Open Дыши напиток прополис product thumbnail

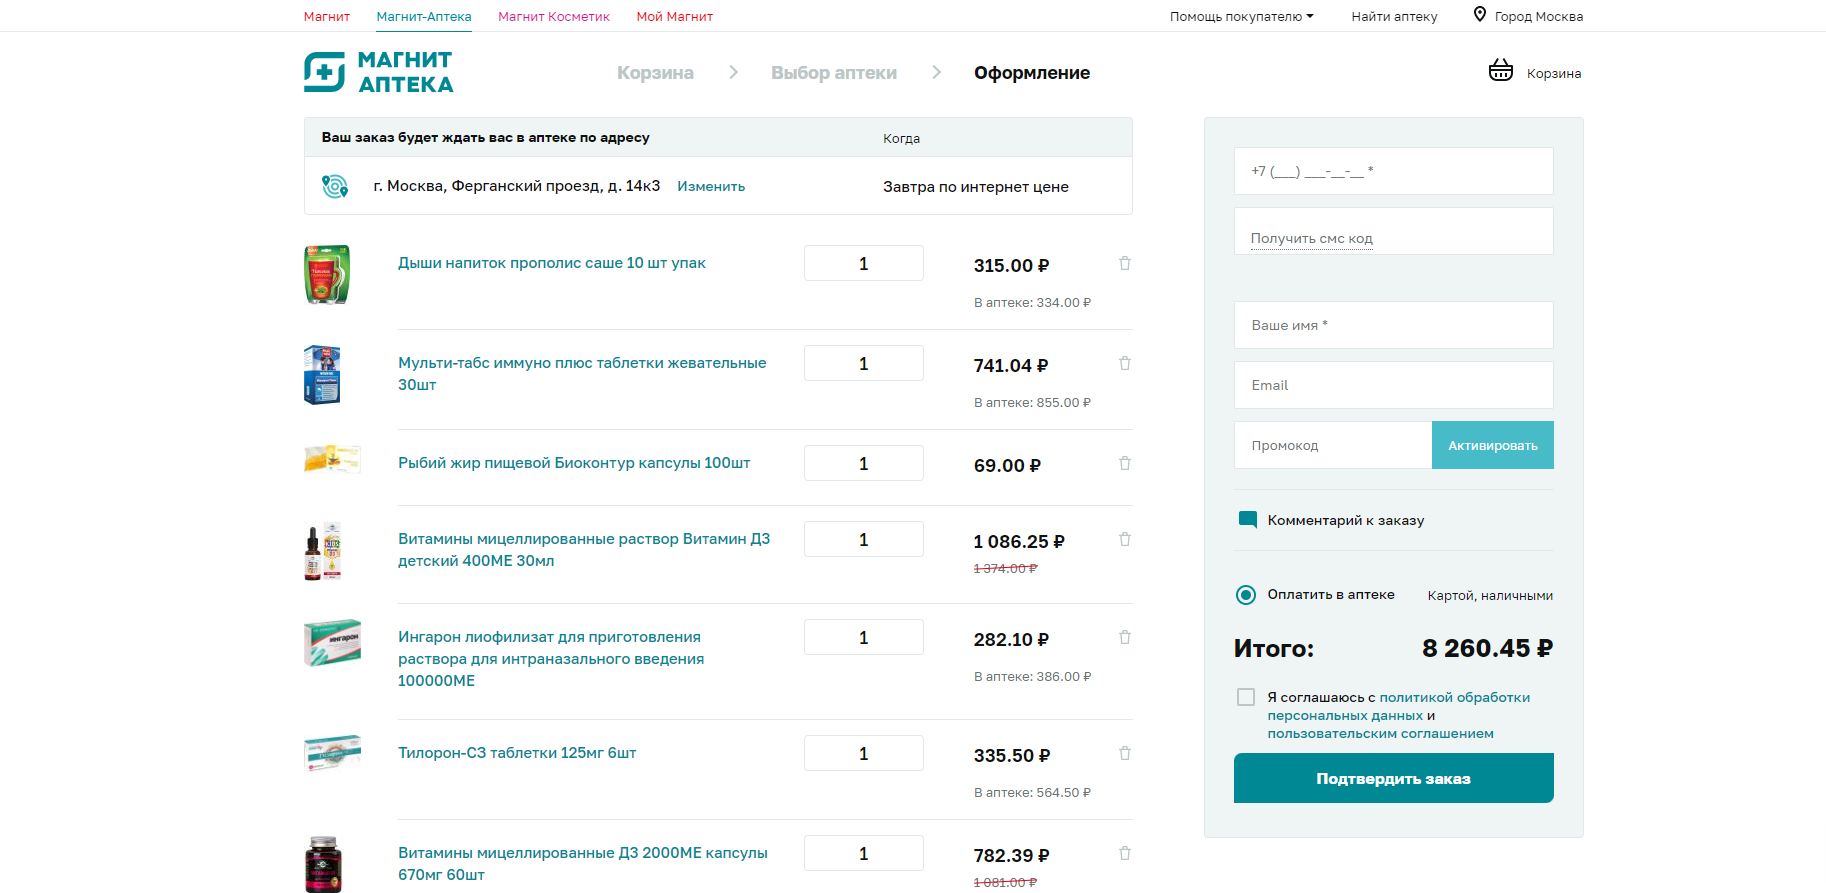(327, 274)
